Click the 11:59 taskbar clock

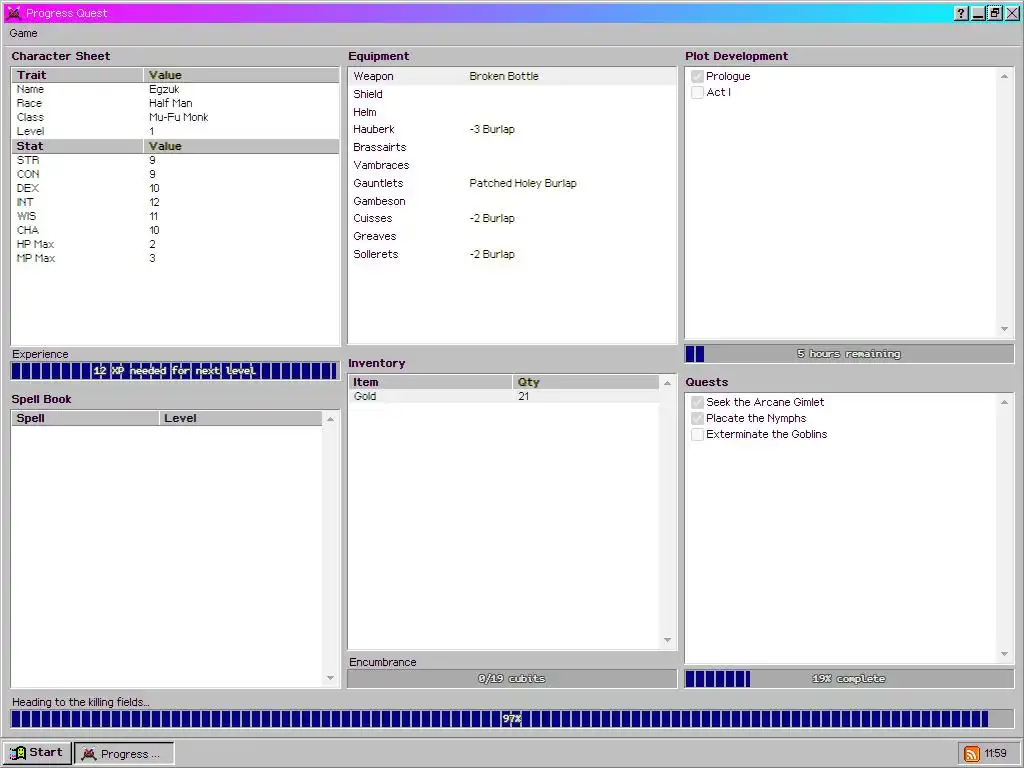[x=995, y=753]
